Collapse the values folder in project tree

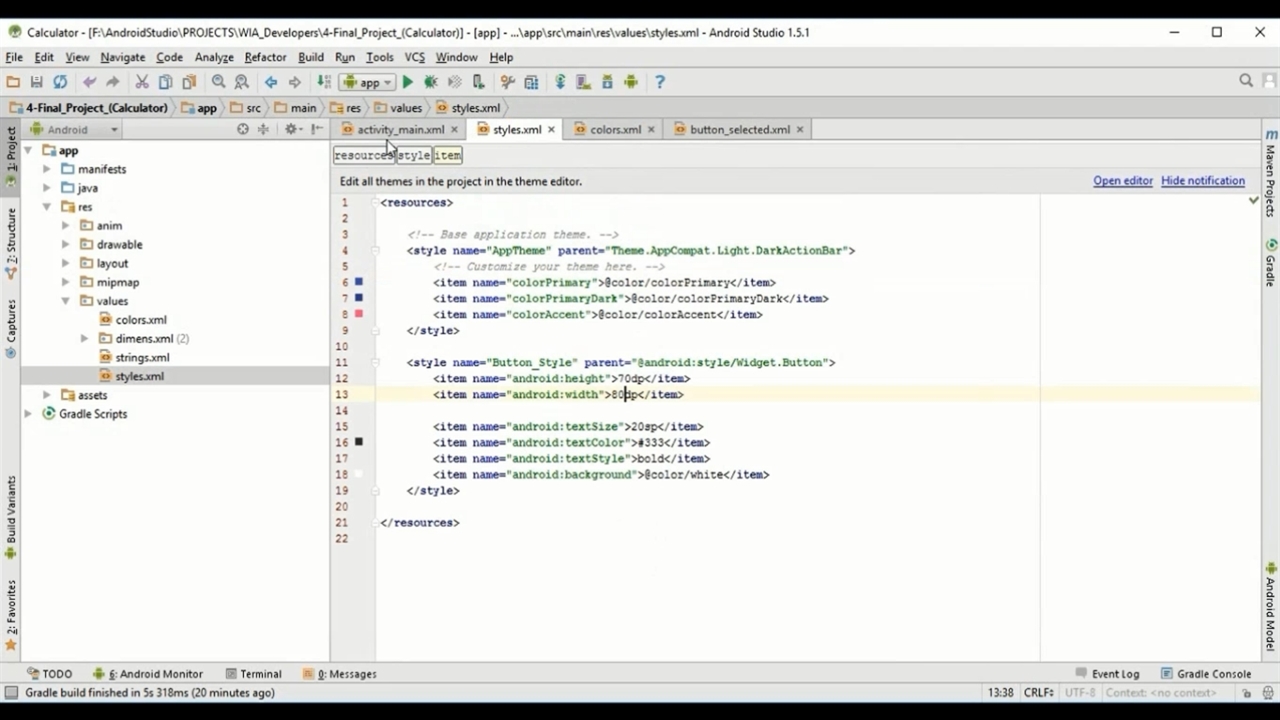[x=66, y=301]
